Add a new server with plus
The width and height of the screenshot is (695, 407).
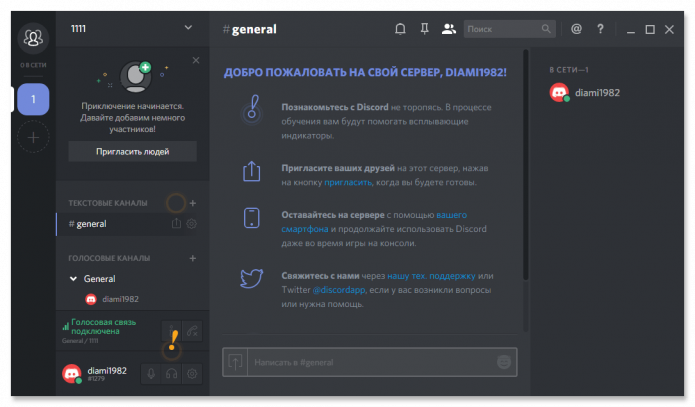tap(33, 137)
